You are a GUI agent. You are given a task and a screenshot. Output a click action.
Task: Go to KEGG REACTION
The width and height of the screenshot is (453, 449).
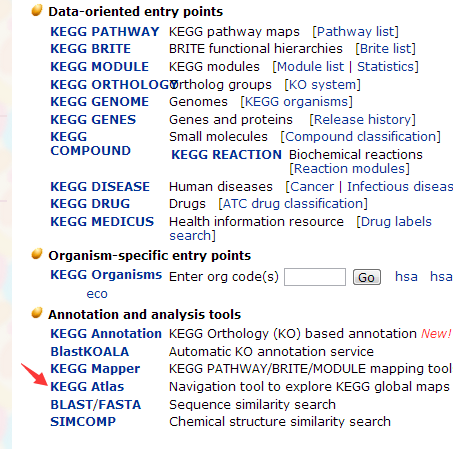point(226,155)
